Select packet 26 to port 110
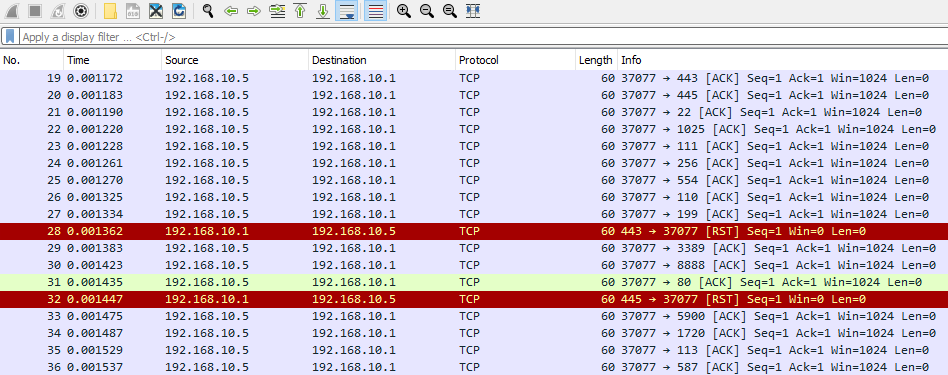 click(474, 197)
